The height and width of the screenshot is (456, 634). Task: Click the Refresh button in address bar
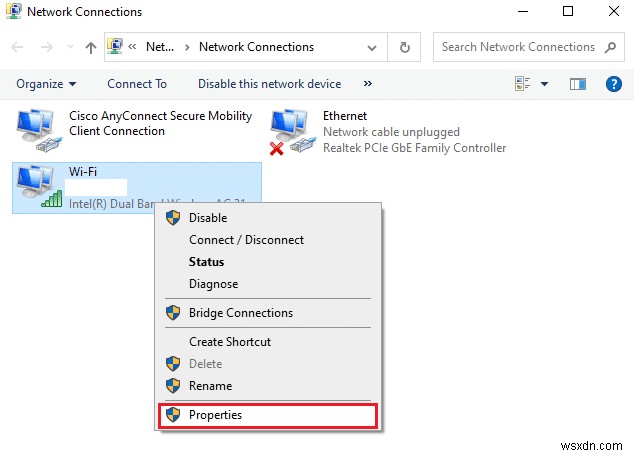coord(404,47)
